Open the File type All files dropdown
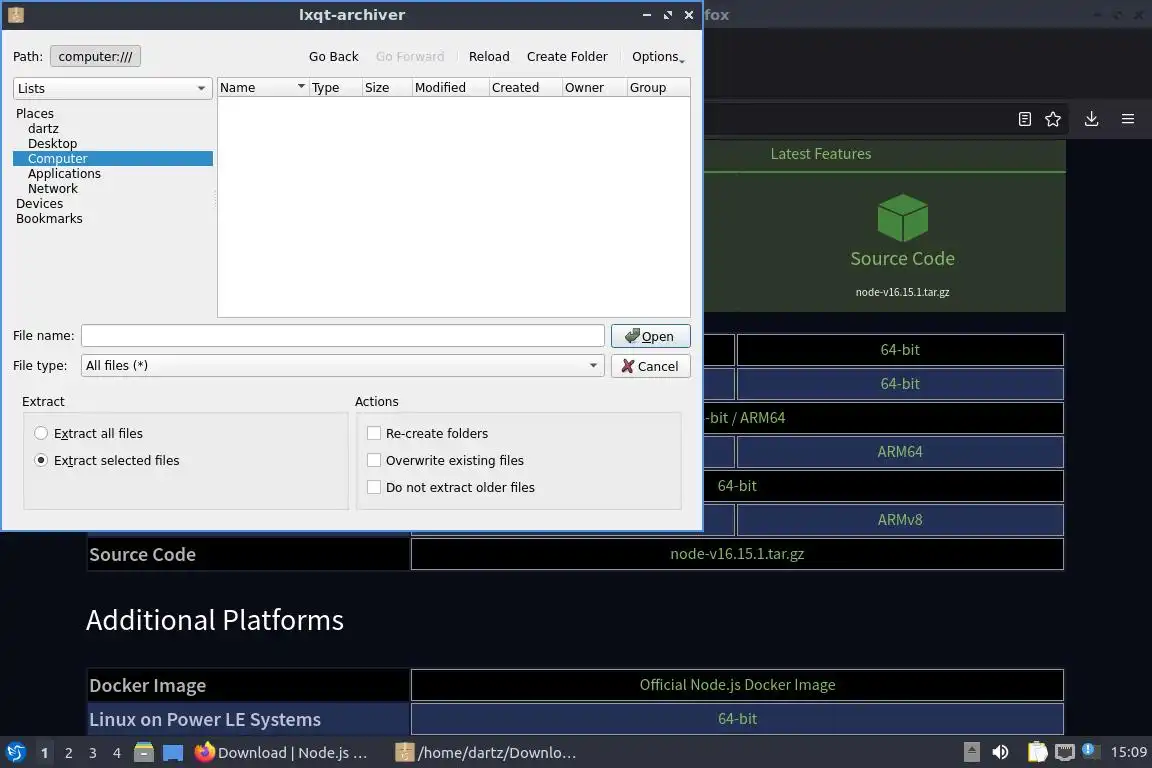This screenshot has width=1152, height=768. pos(342,365)
